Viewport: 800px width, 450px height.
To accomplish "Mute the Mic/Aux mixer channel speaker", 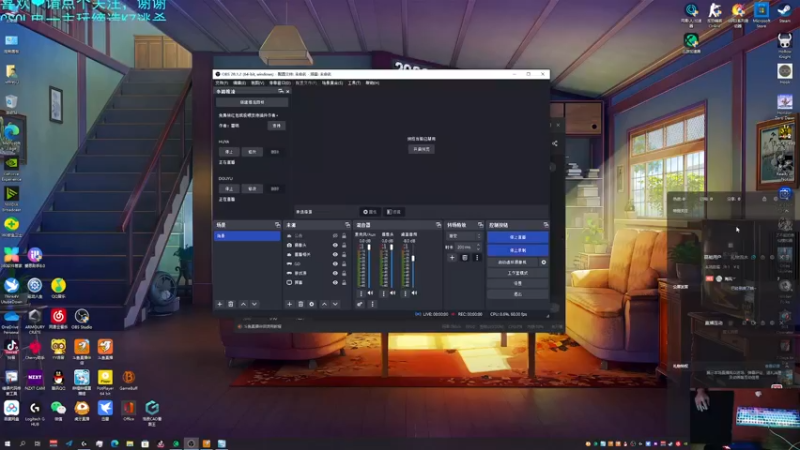I will tap(370, 293).
